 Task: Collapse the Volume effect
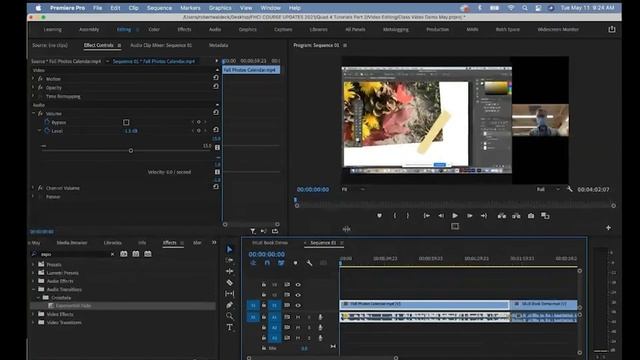33,113
